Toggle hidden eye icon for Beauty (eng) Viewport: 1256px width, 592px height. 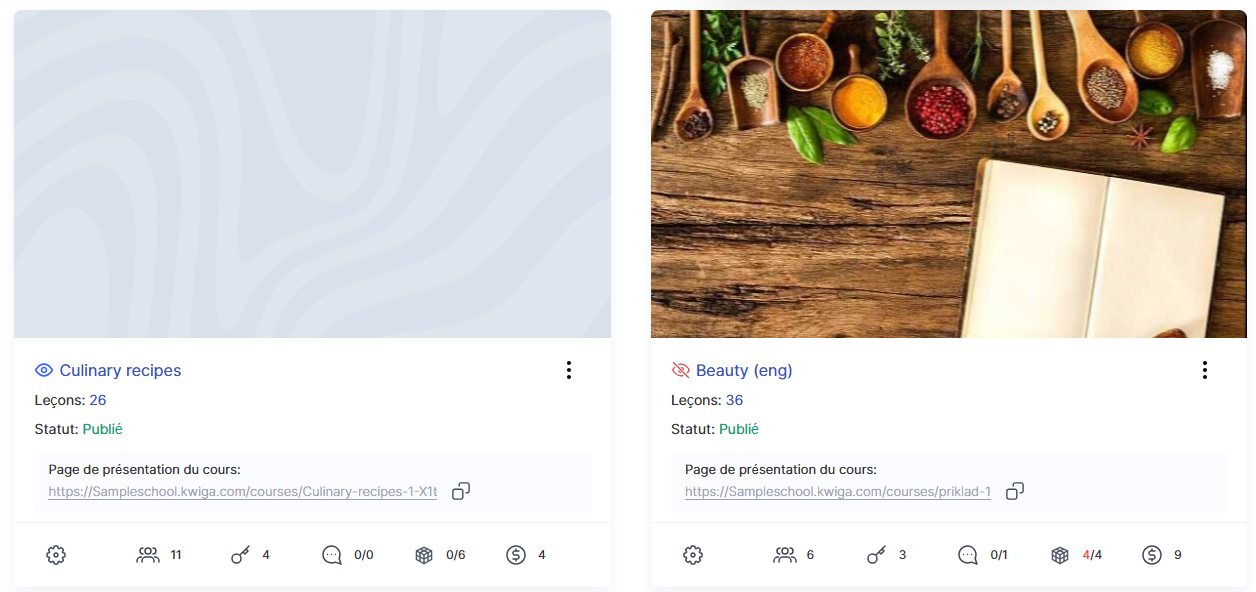tap(681, 371)
